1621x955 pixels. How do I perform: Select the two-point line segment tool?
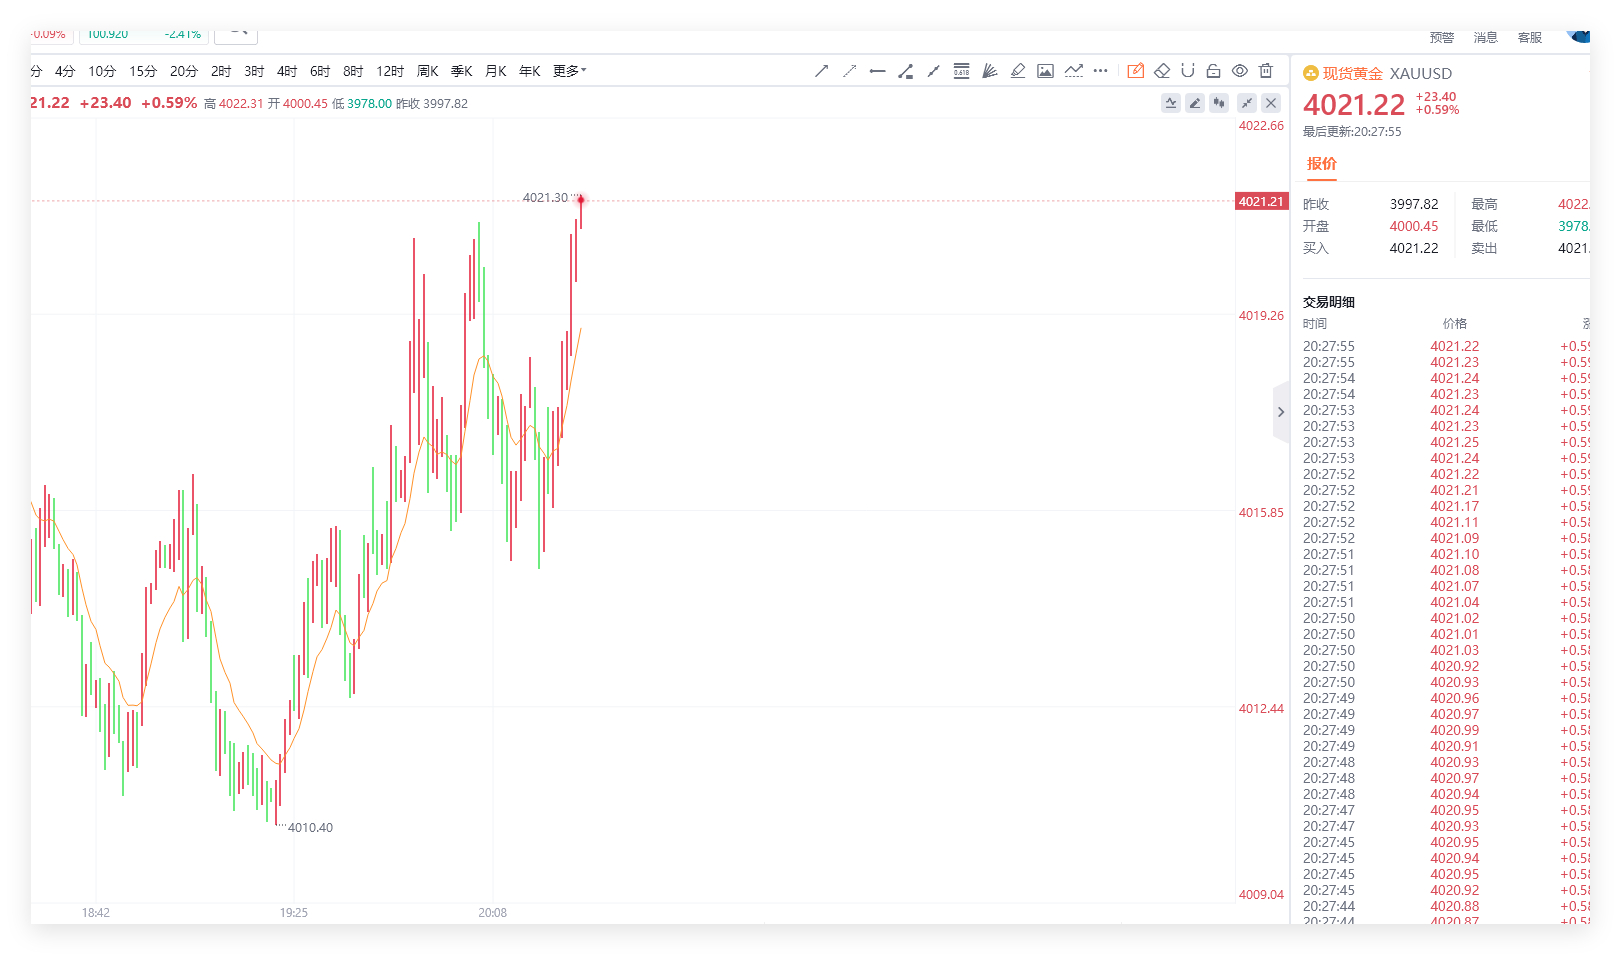(x=933, y=71)
